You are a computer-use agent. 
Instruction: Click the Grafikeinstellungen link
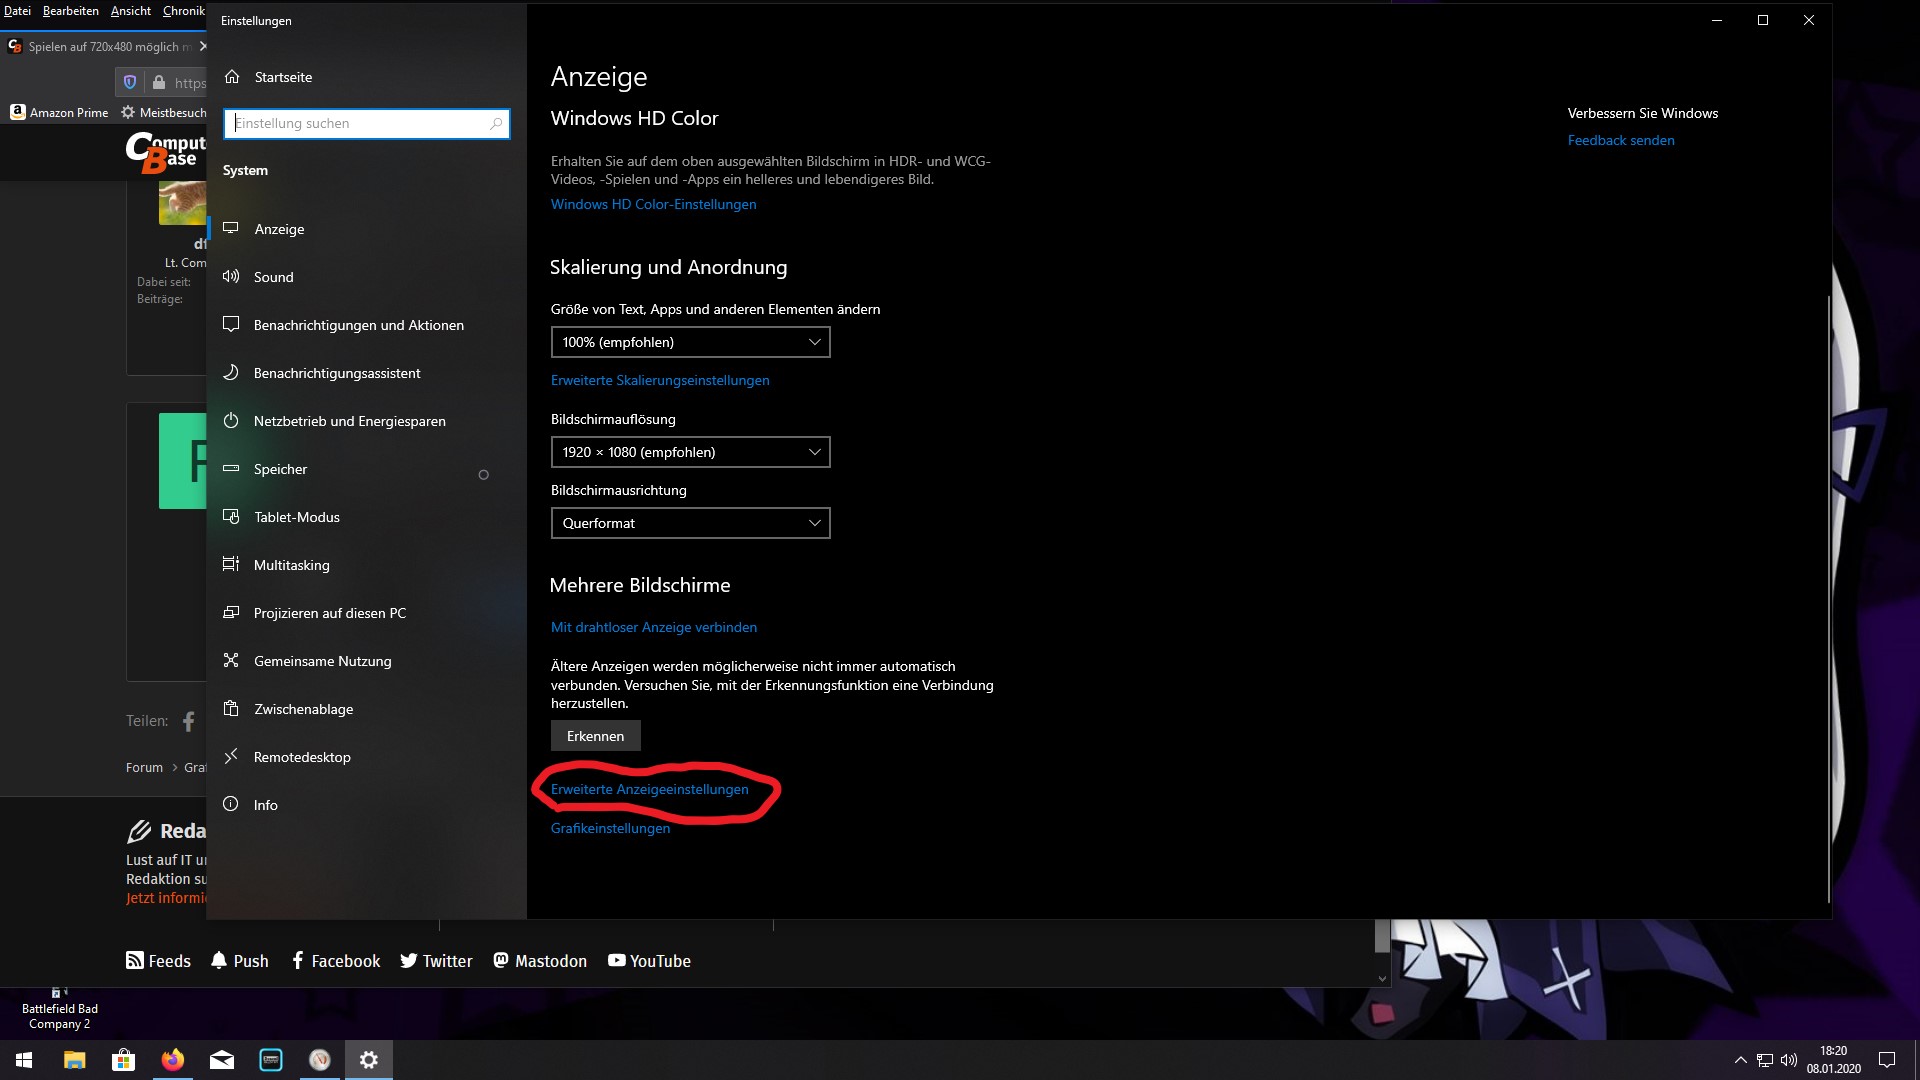(610, 828)
